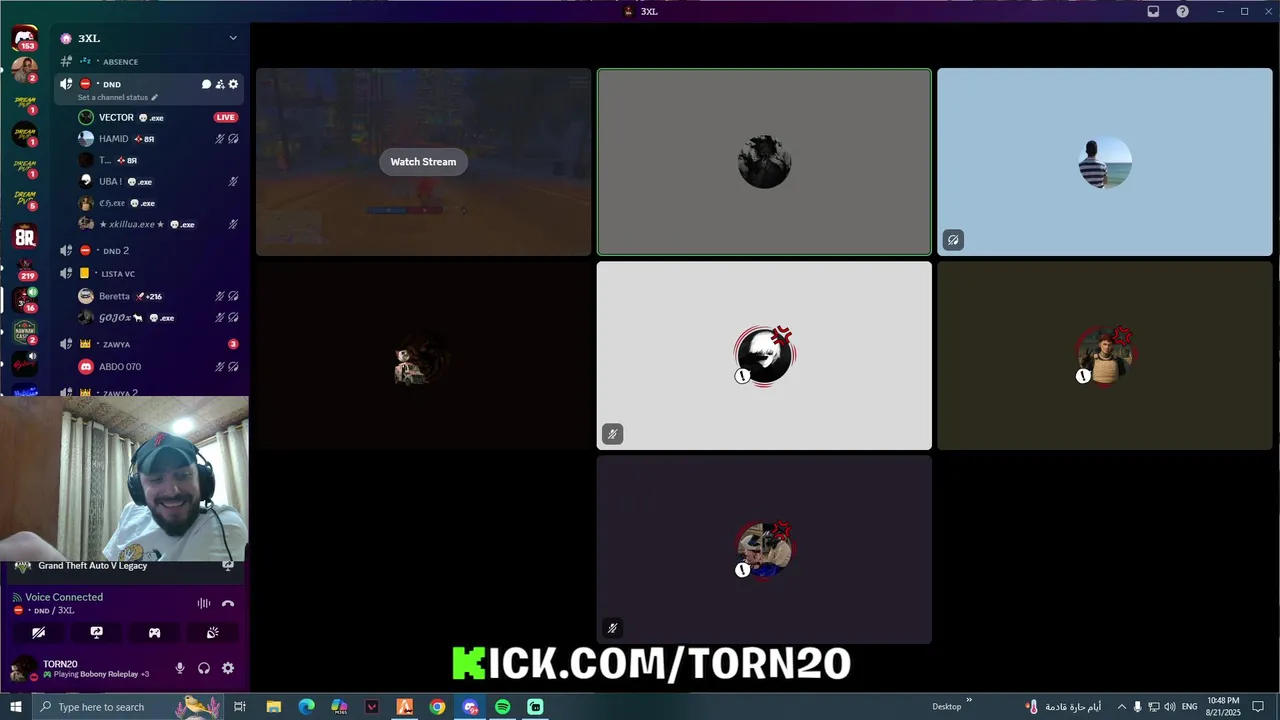Select the light blue participant video tile
Screen dimensions: 1280x720
(x=1105, y=162)
